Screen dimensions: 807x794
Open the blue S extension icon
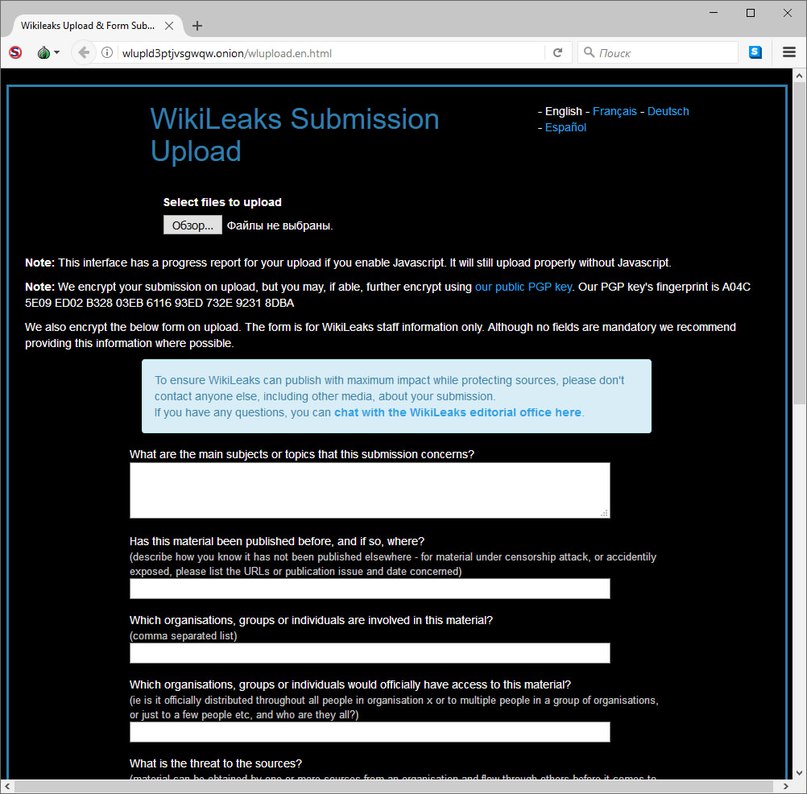pos(755,52)
